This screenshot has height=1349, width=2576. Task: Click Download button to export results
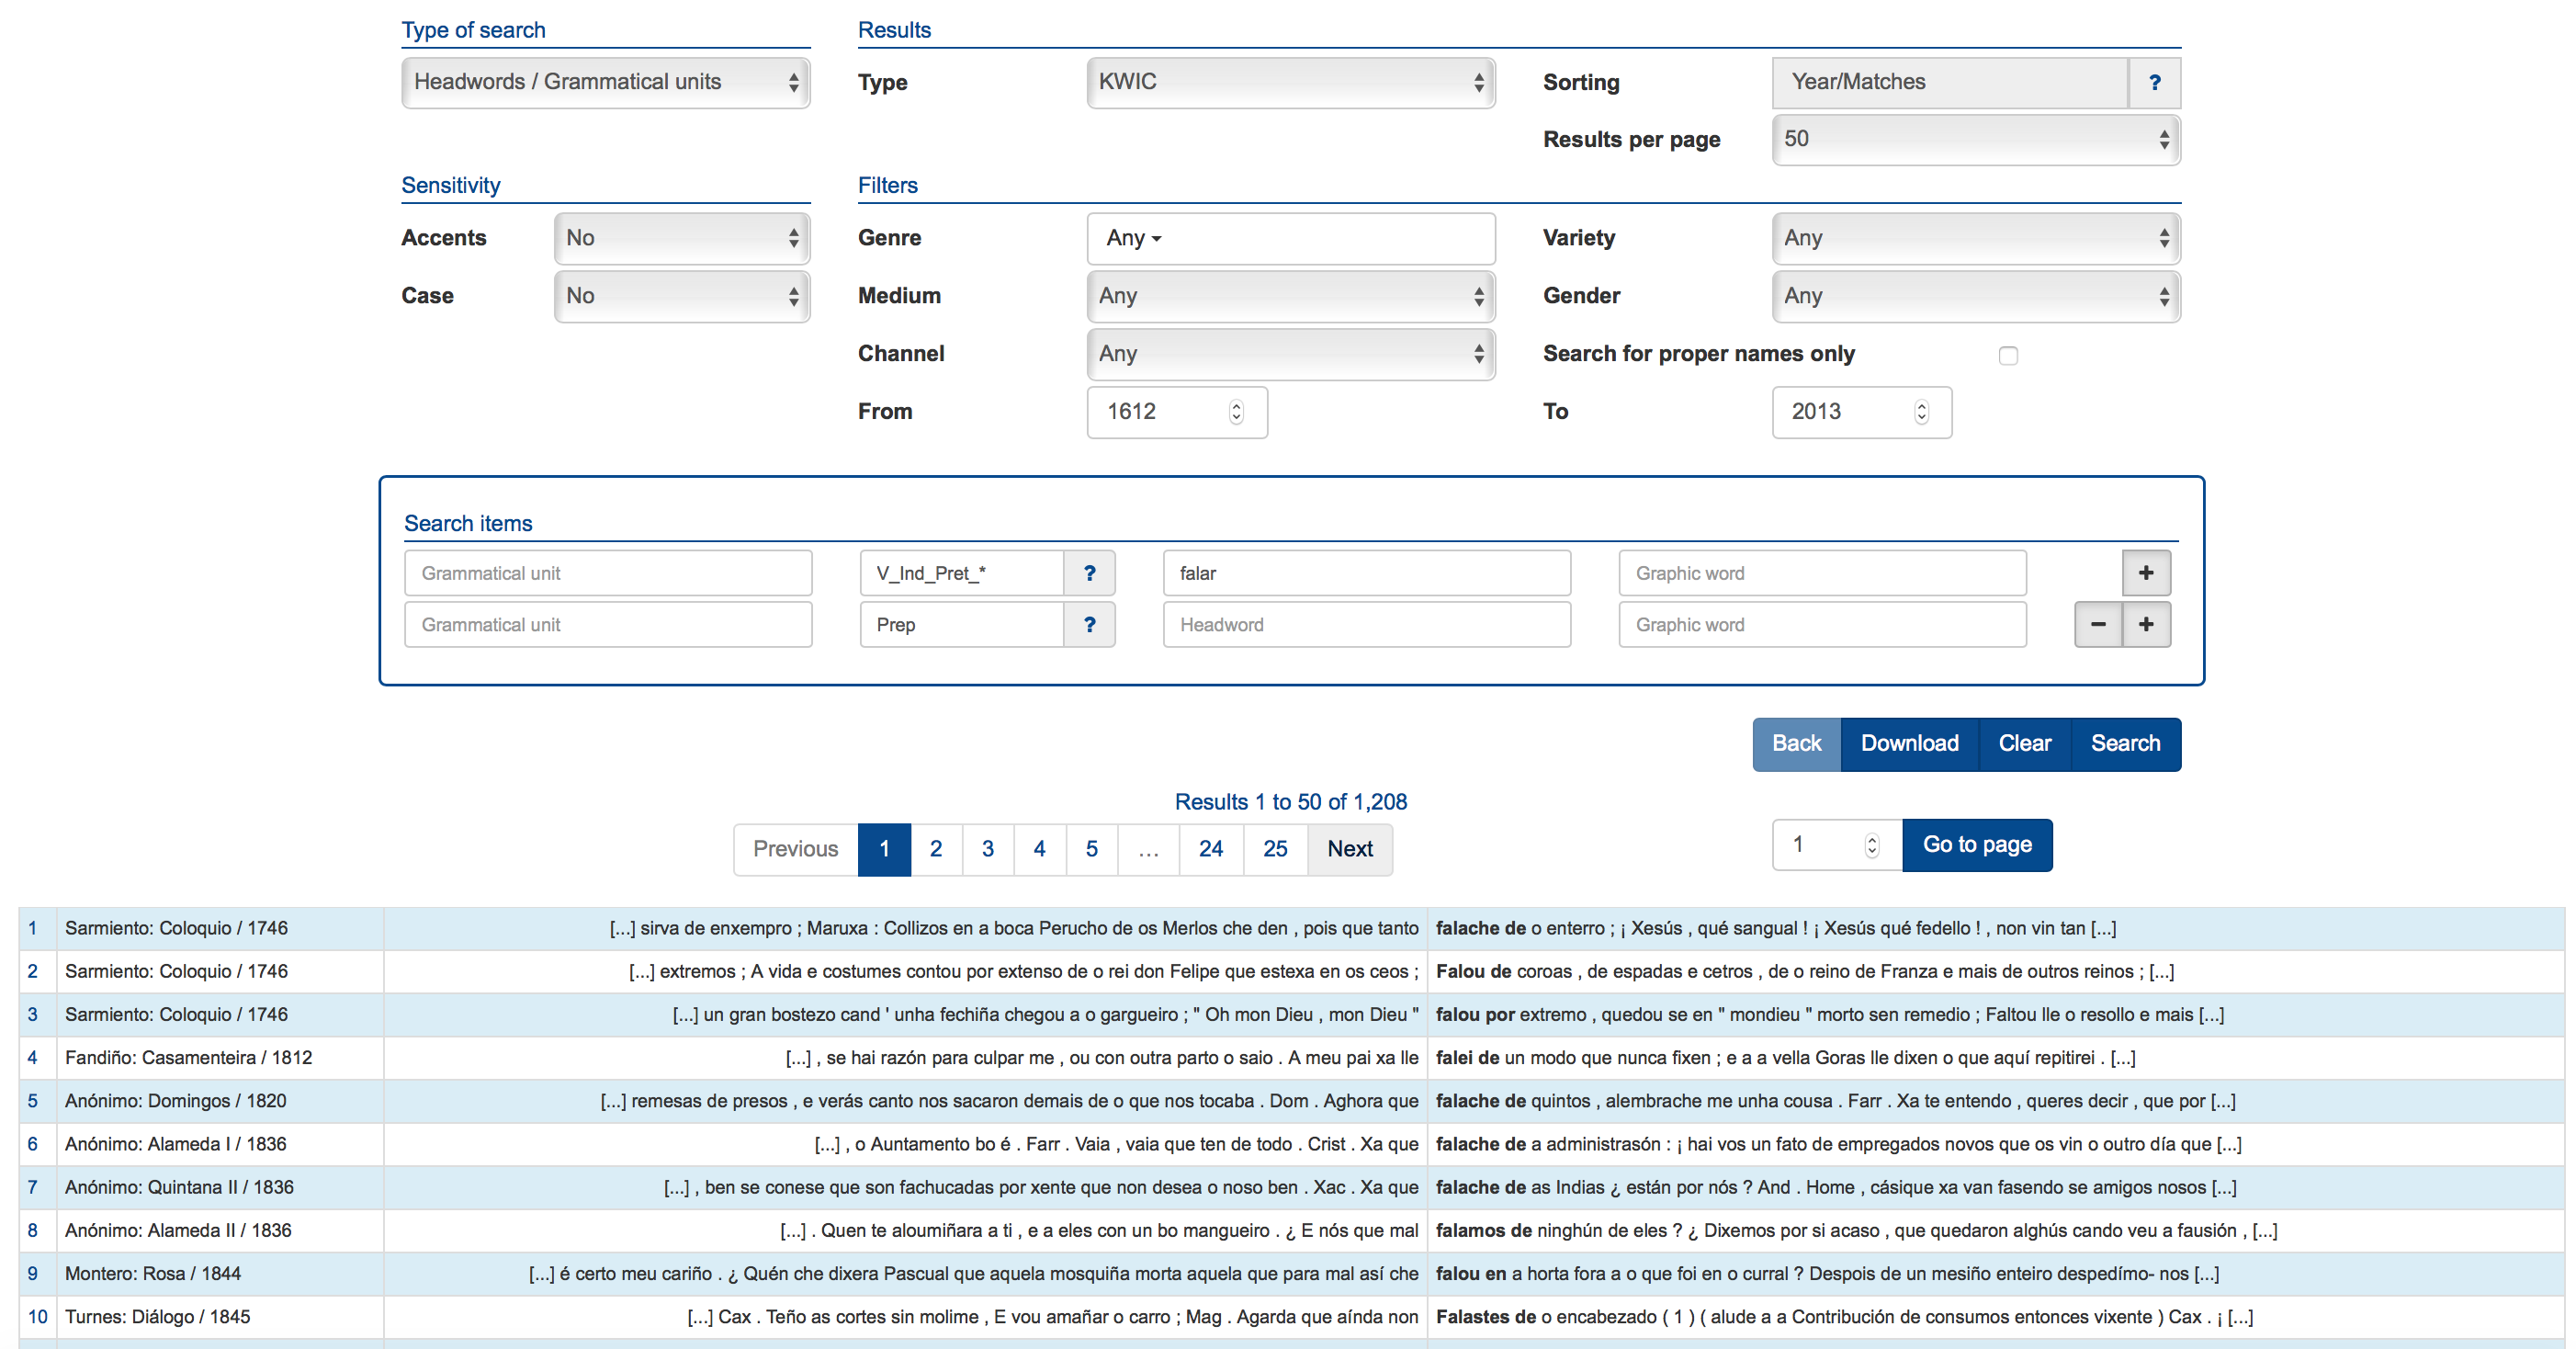(x=1906, y=741)
